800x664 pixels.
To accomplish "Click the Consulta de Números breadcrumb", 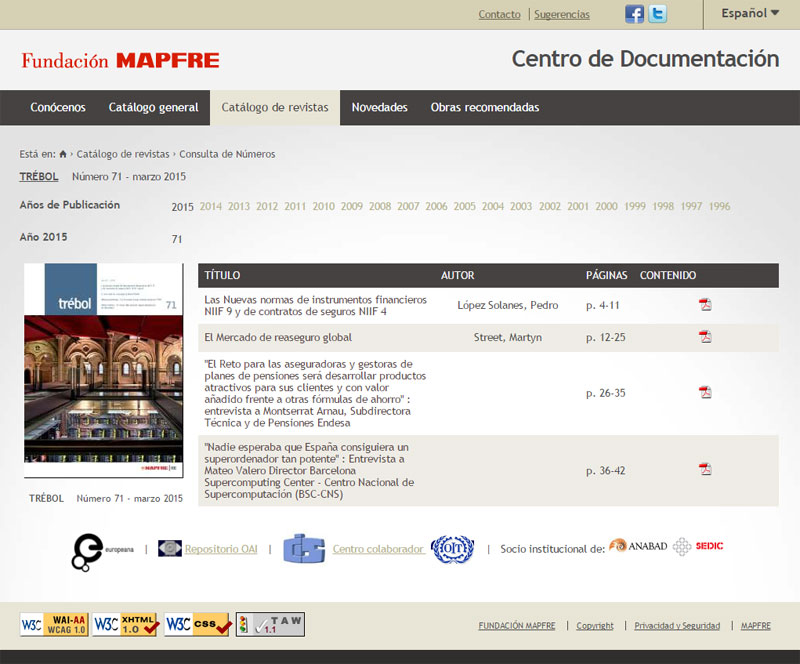I will pos(227,154).
